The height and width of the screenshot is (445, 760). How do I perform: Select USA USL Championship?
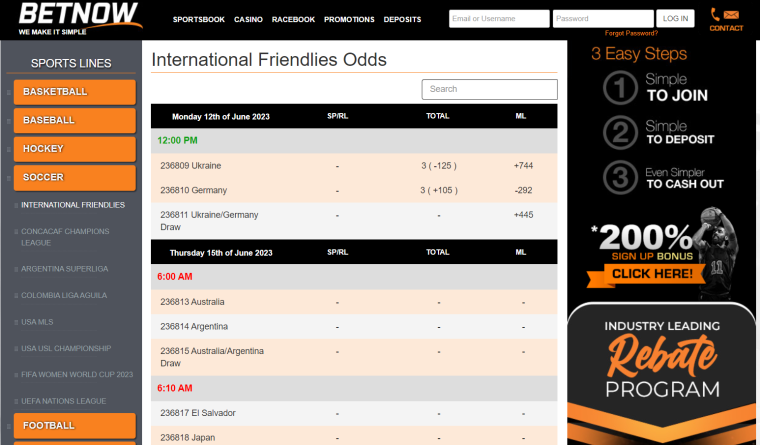pyautogui.click(x=66, y=349)
